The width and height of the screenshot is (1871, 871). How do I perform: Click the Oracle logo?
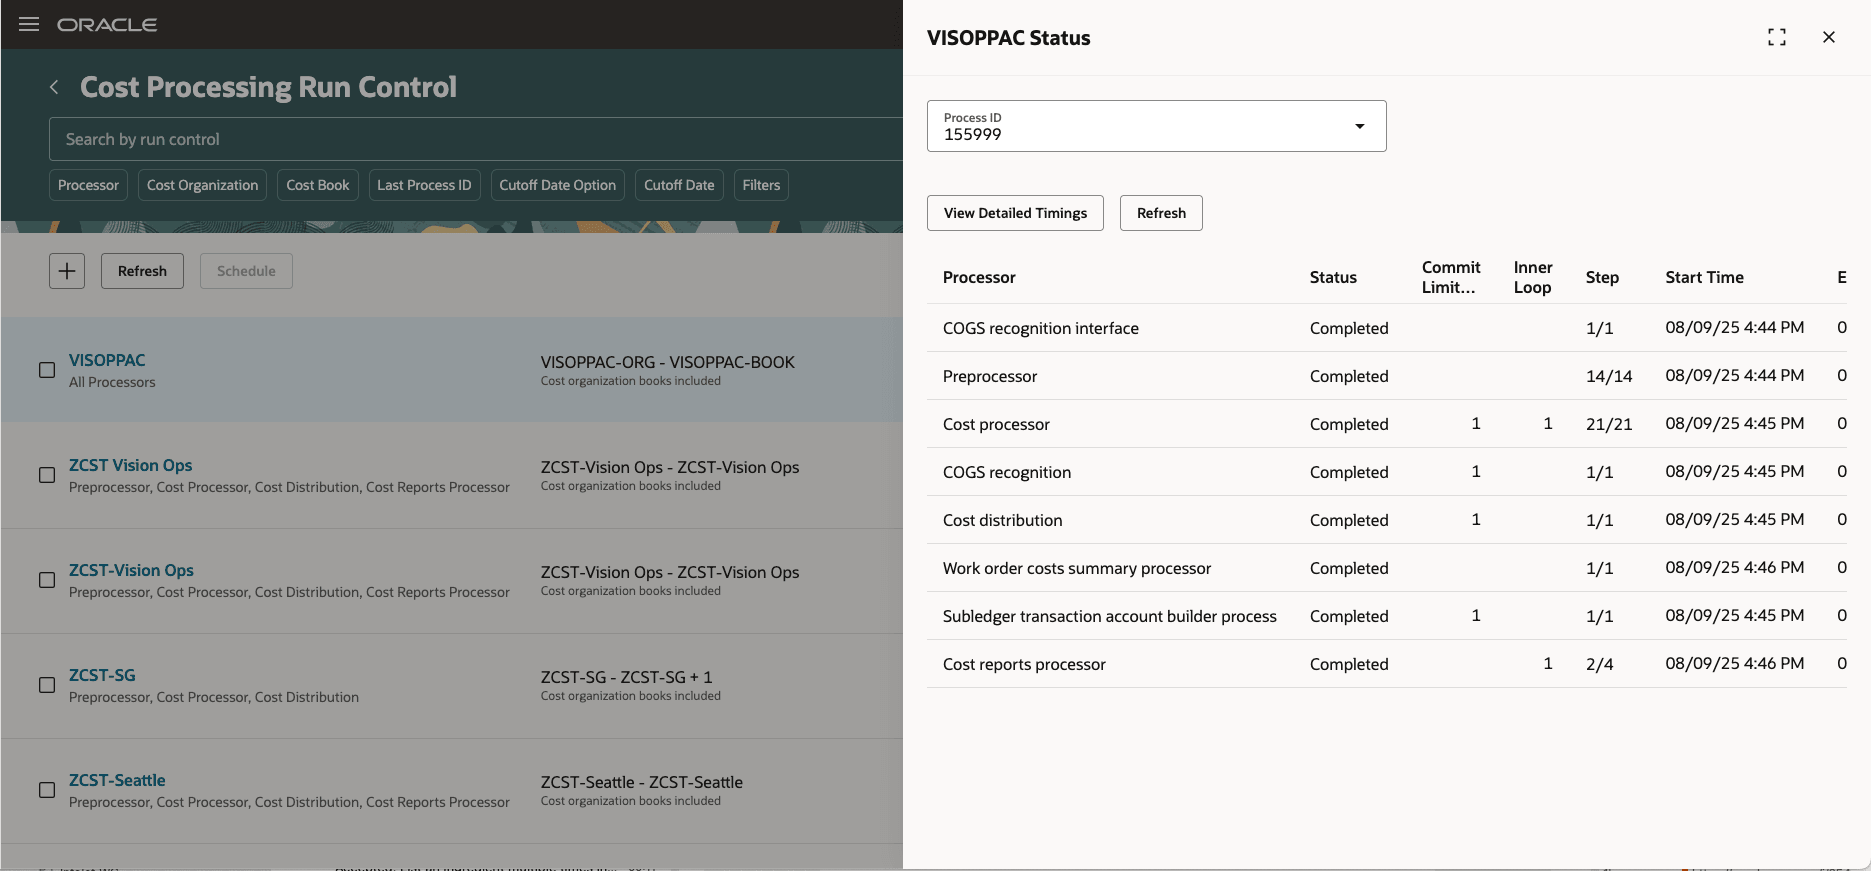pos(107,25)
